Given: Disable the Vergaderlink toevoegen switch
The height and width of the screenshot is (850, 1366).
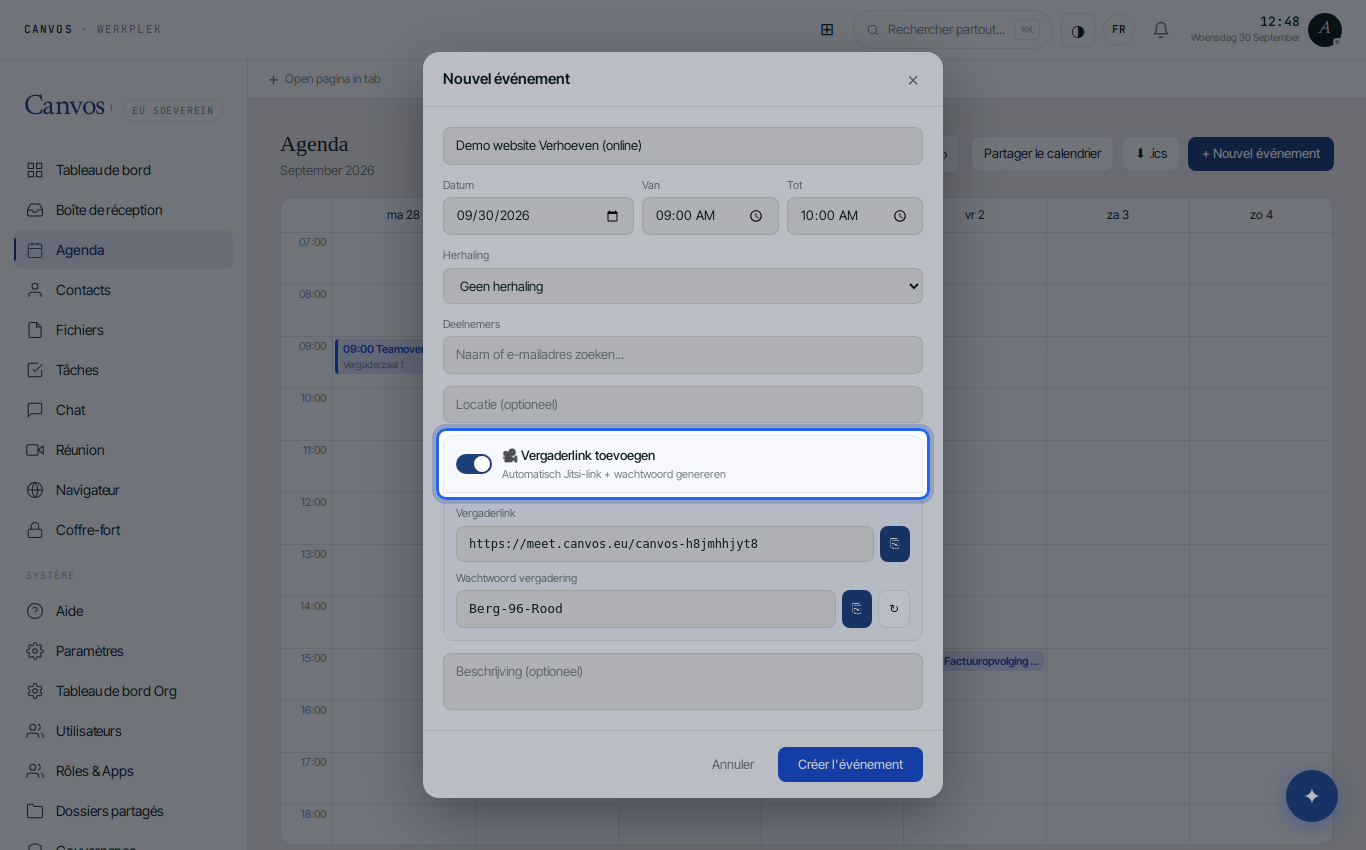Looking at the screenshot, I should click(x=474, y=464).
